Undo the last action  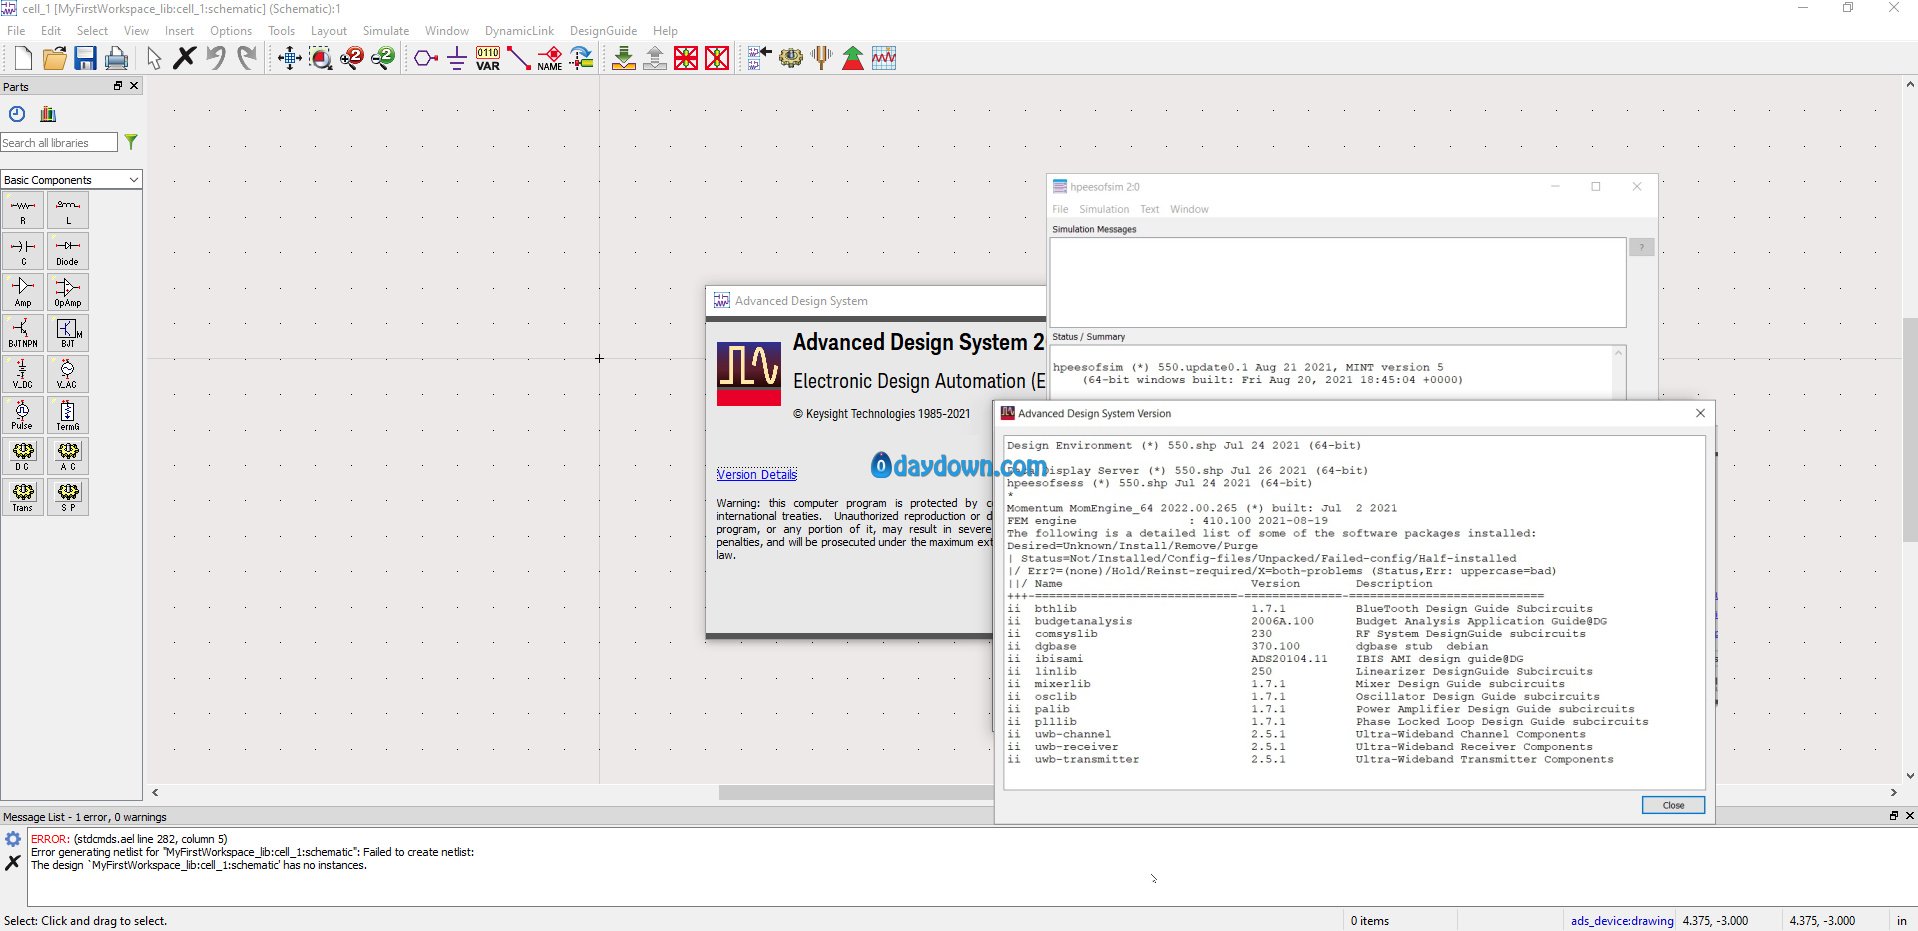pos(216,58)
